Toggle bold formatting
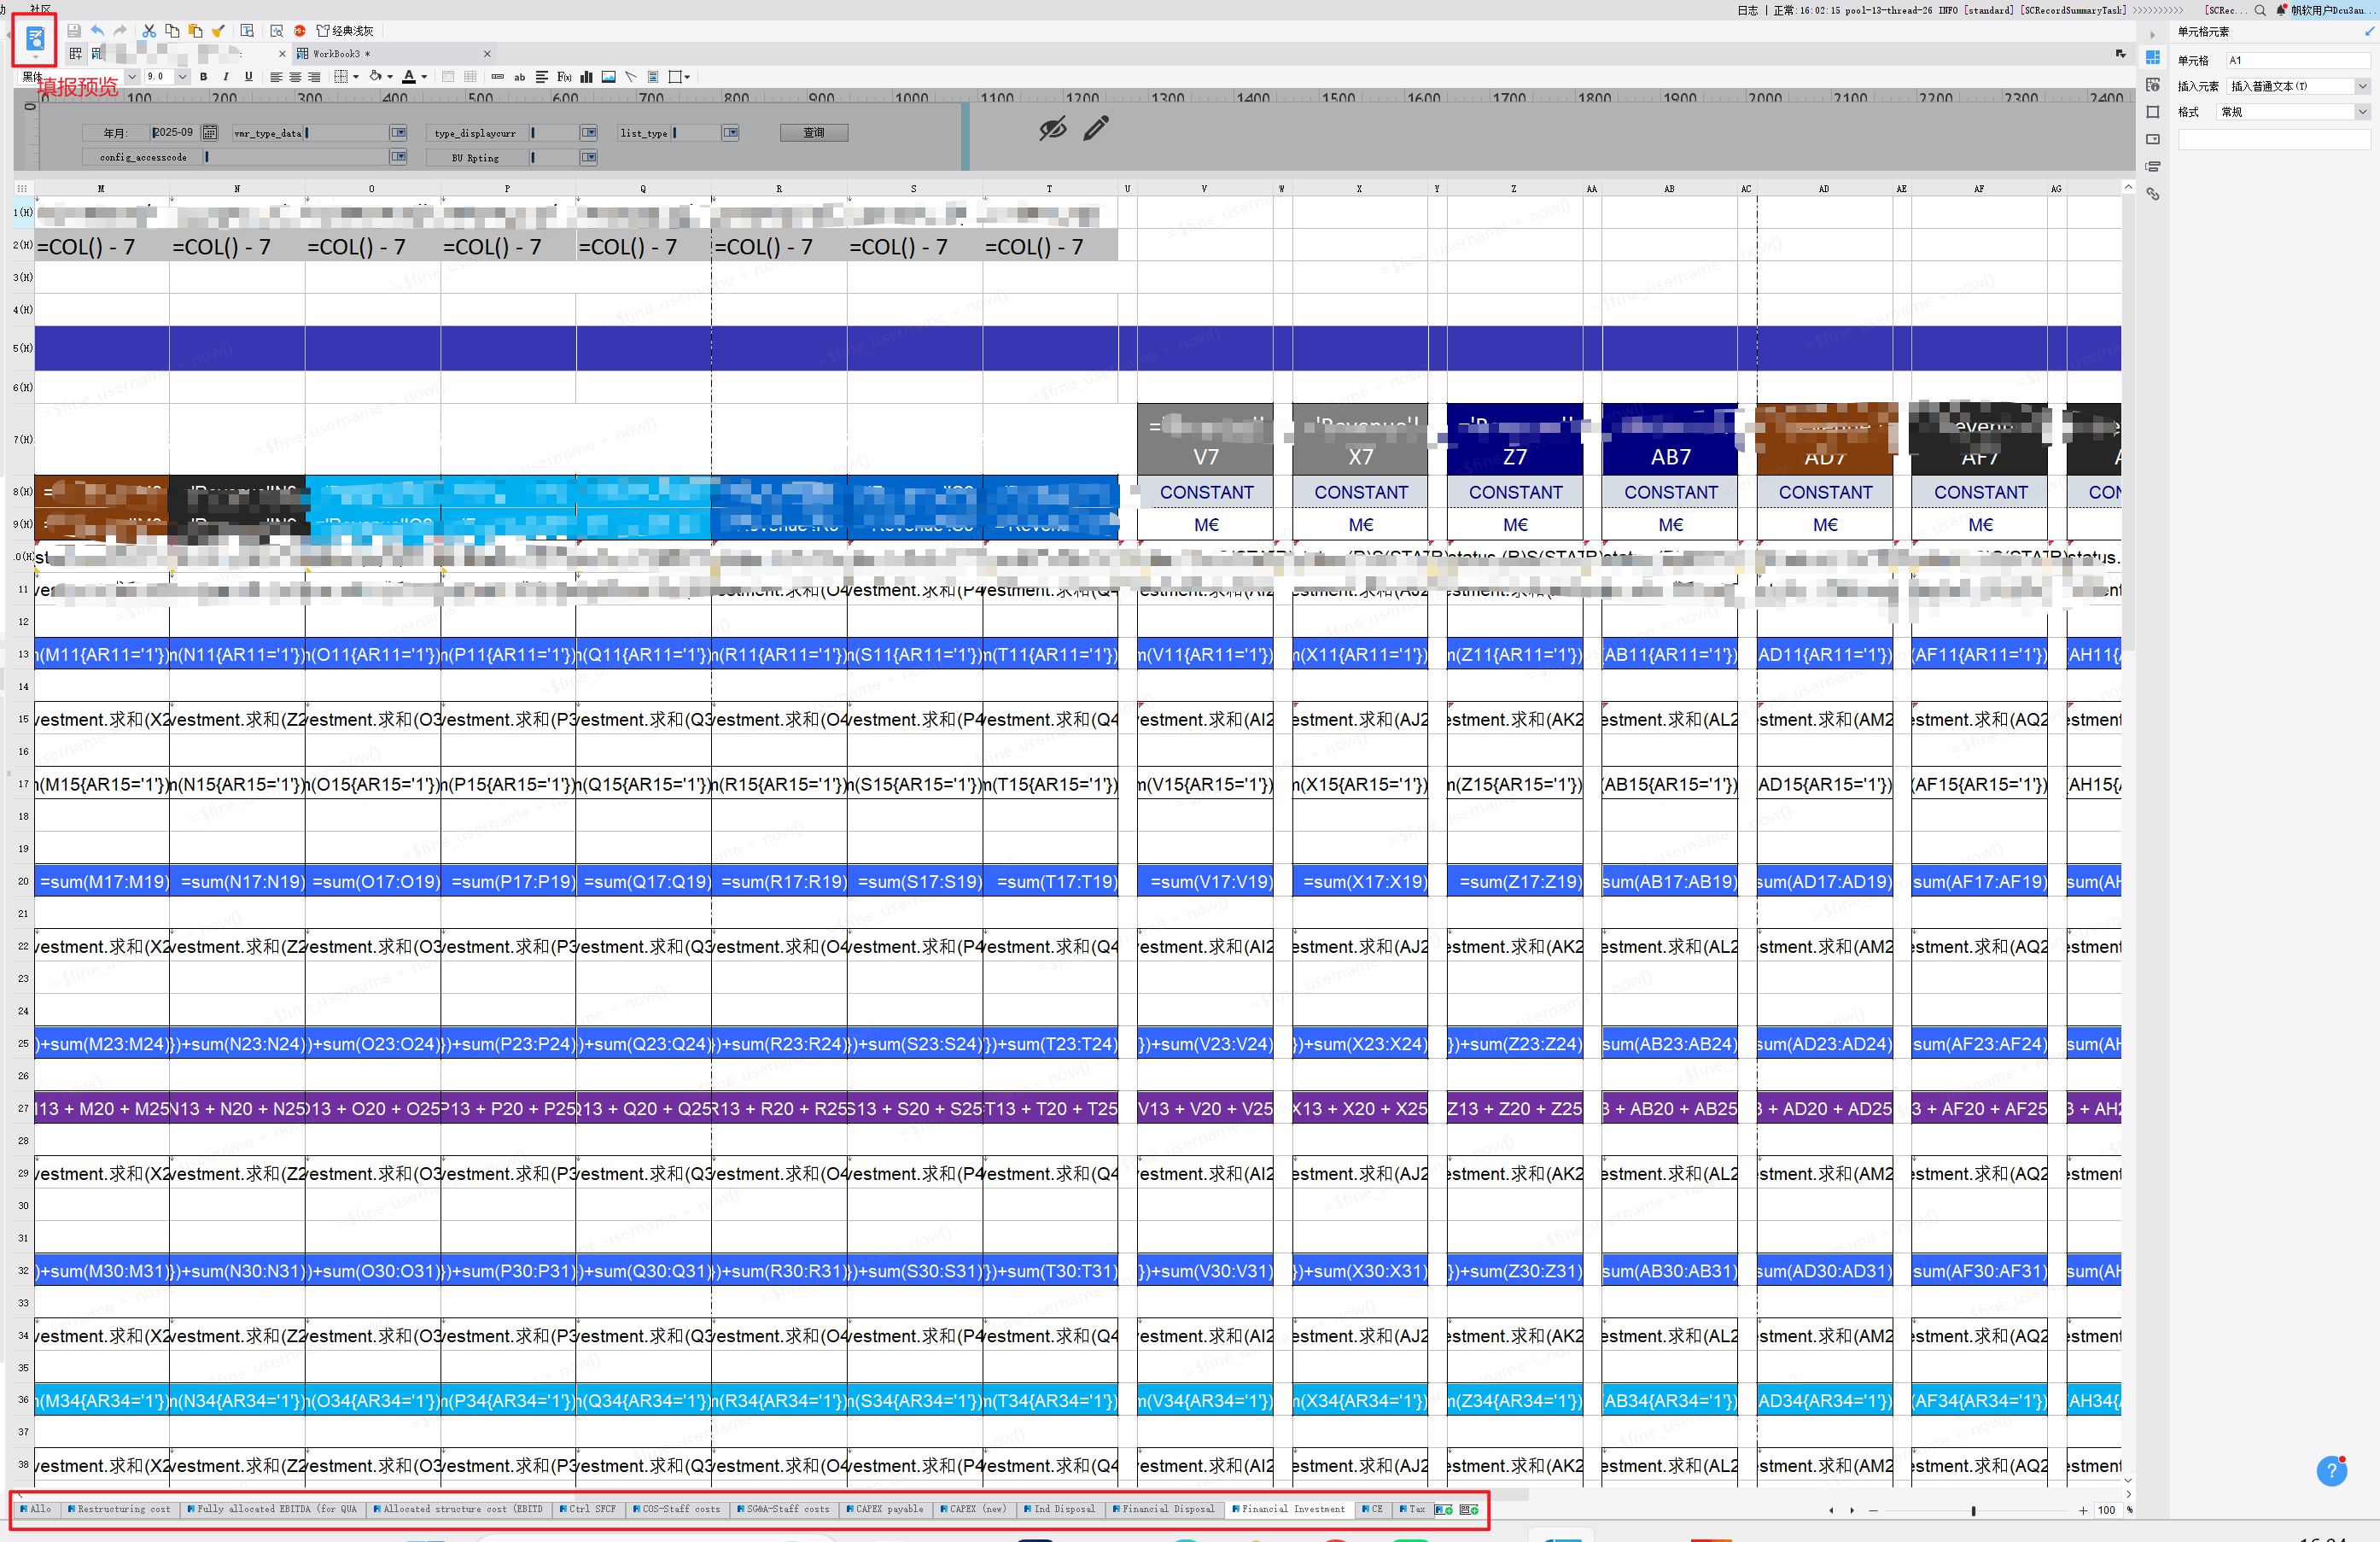Screen dimensions: 2380x1542 204,77
